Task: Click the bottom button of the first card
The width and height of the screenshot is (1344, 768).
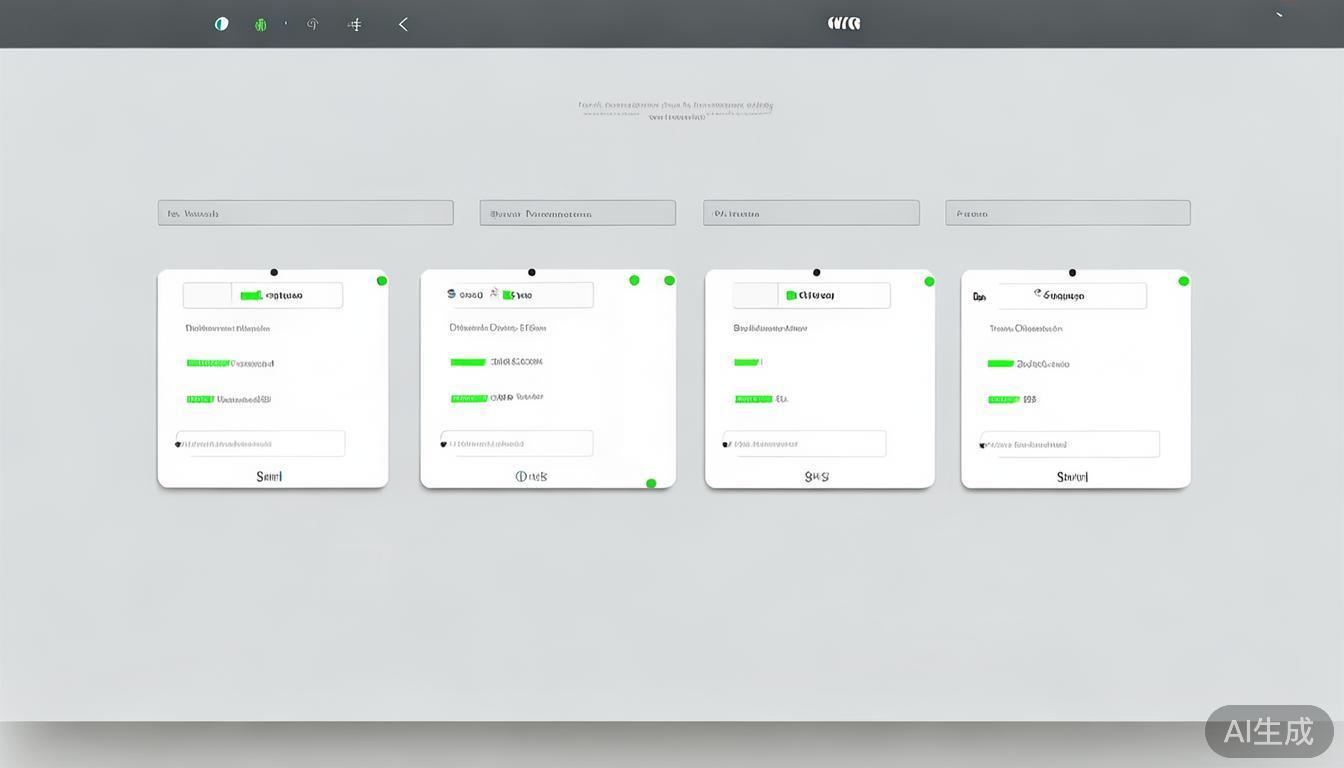Action: pos(269,476)
